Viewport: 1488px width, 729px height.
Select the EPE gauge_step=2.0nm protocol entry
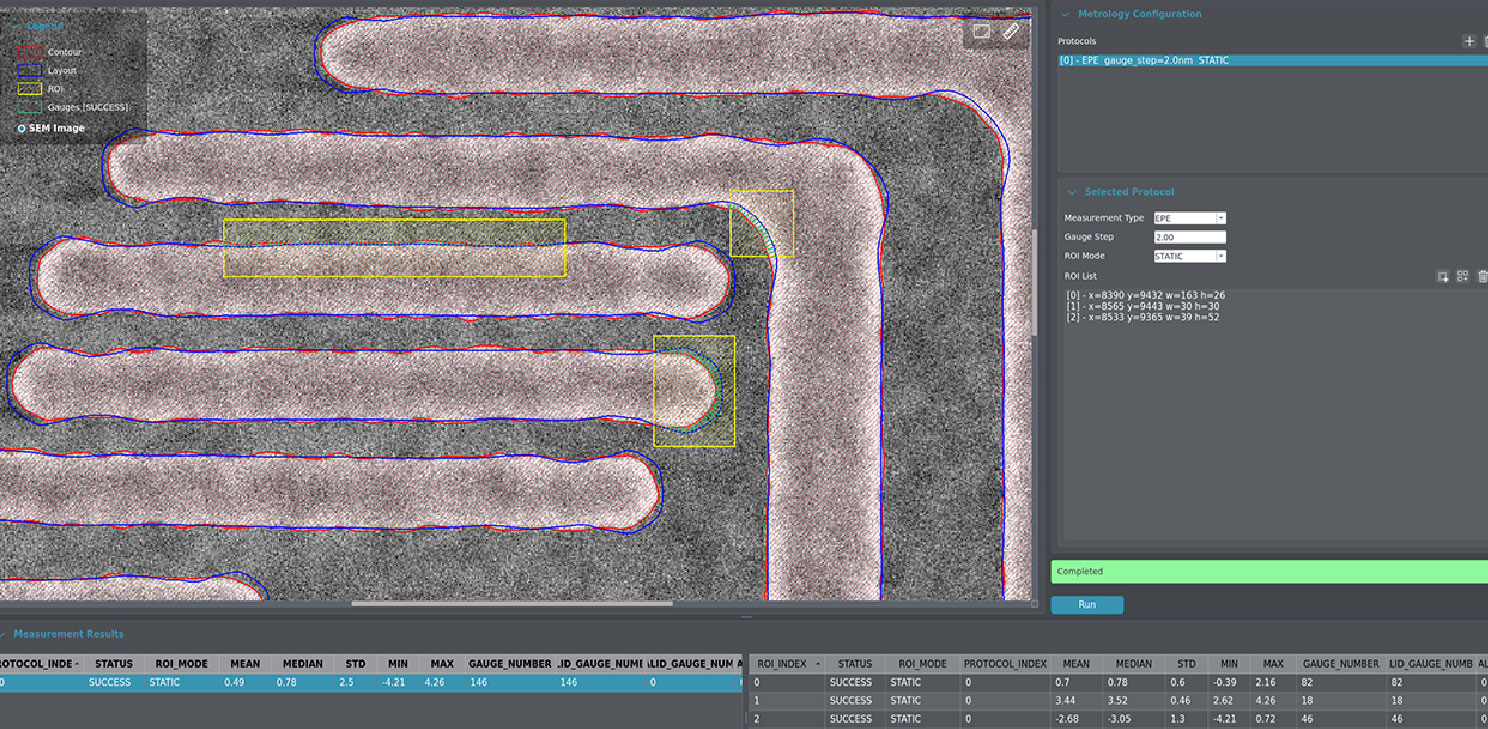coord(1145,61)
